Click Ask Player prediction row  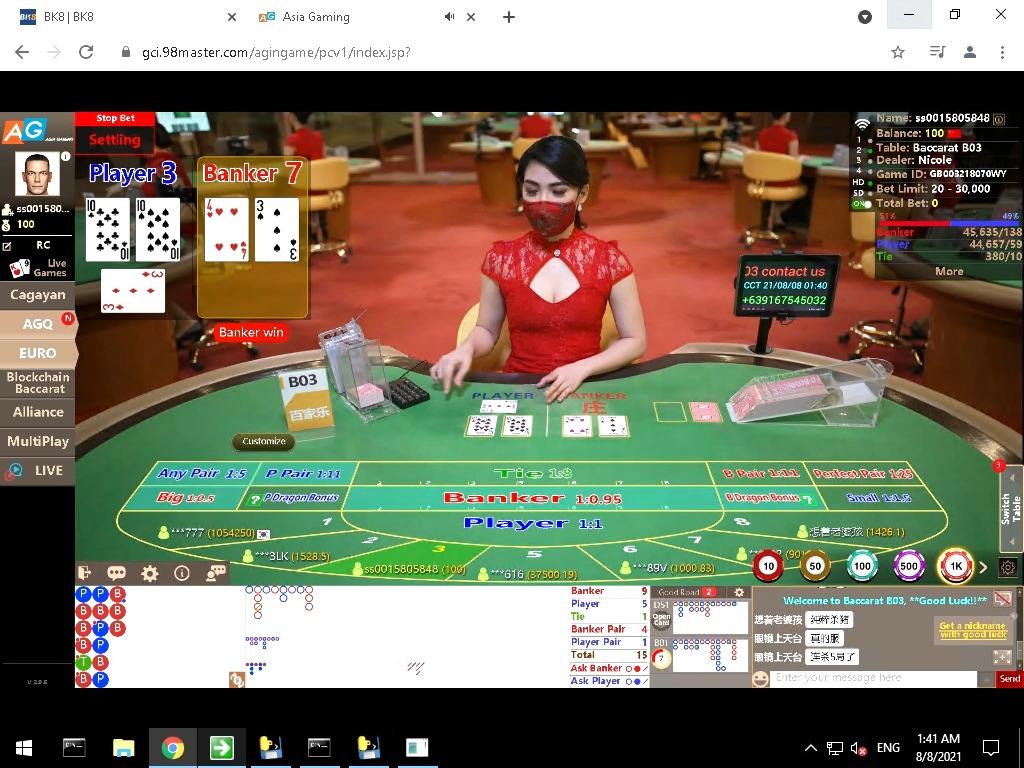pos(609,681)
